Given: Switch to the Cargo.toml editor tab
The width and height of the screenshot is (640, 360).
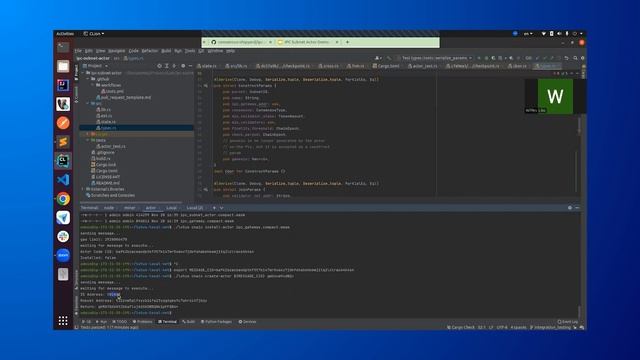Looking at the screenshot, I should click(386, 66).
